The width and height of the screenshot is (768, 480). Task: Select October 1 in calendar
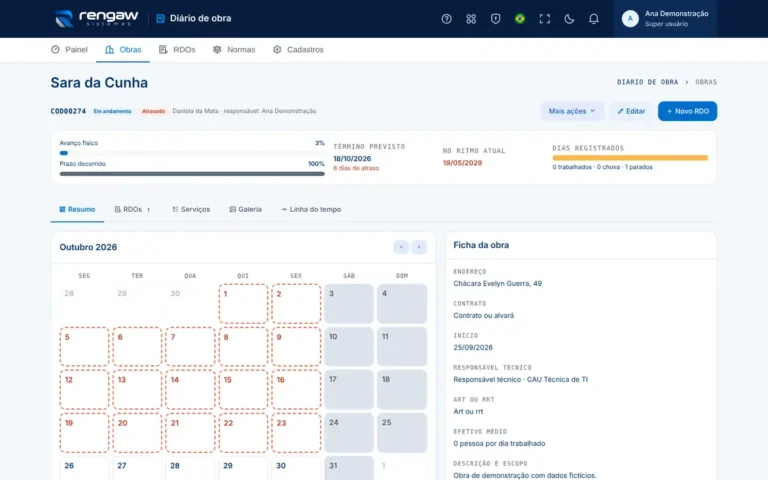243,304
